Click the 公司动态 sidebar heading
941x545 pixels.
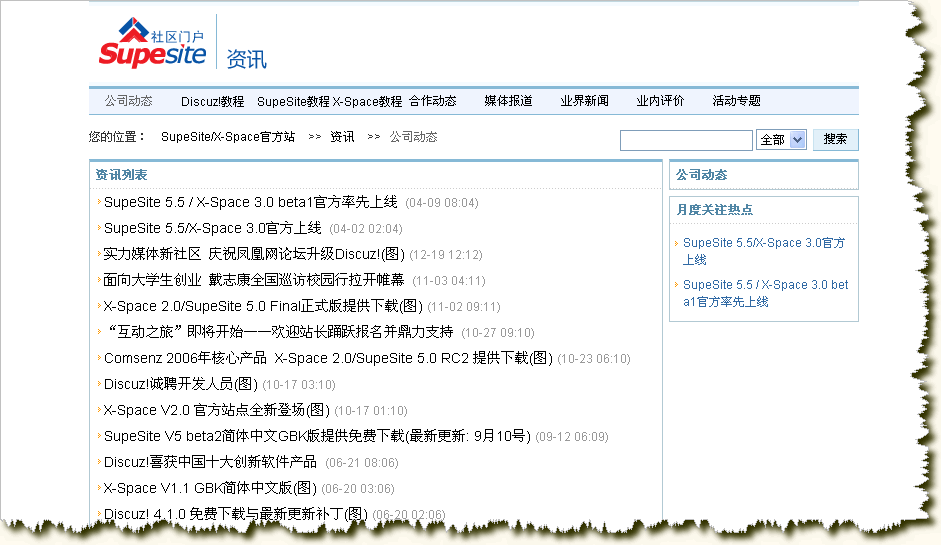coord(702,175)
